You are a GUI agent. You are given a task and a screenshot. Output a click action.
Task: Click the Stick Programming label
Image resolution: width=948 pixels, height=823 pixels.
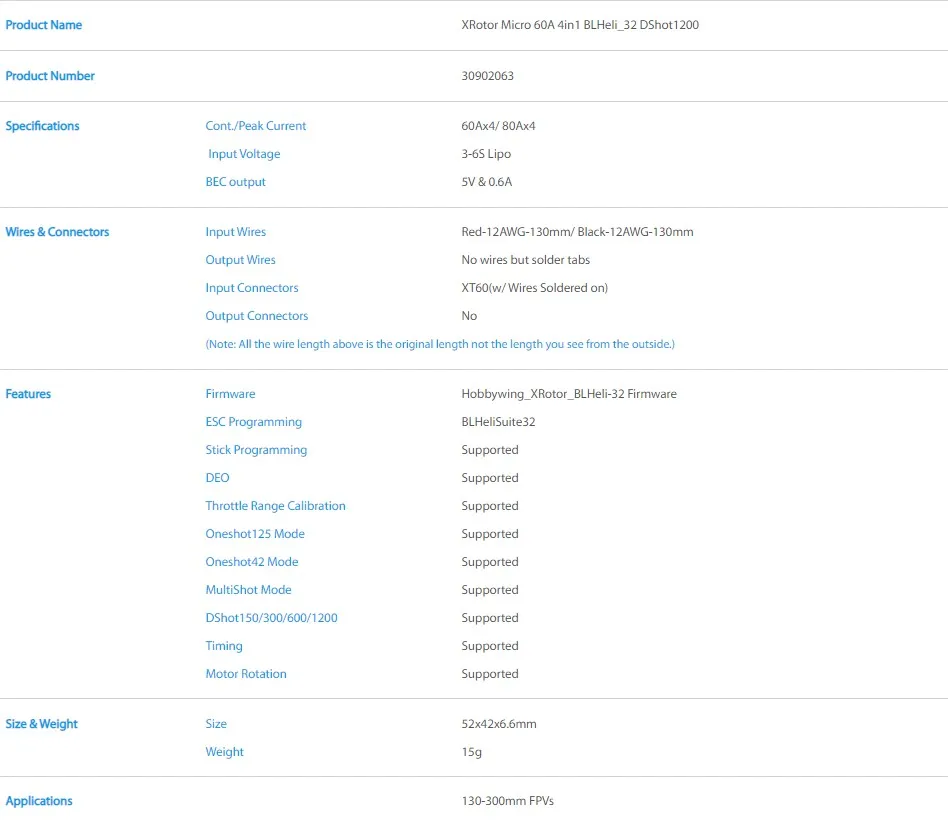pos(256,450)
